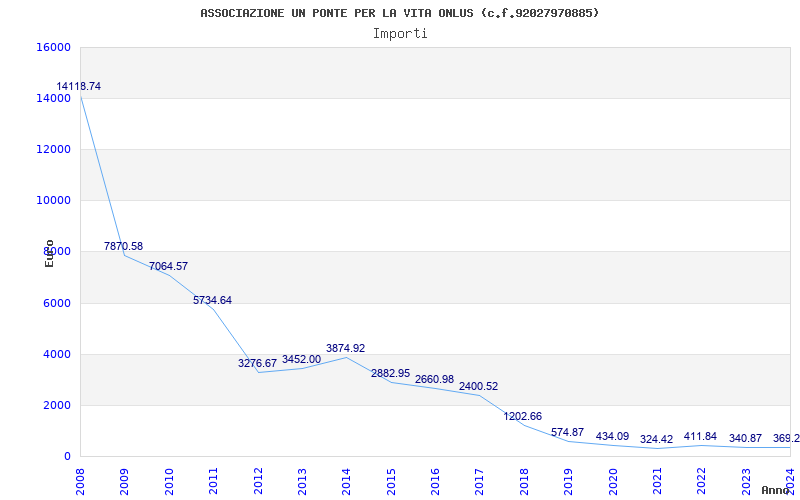Select the data label 14118.74
800x500 pixels.
(x=79, y=86)
